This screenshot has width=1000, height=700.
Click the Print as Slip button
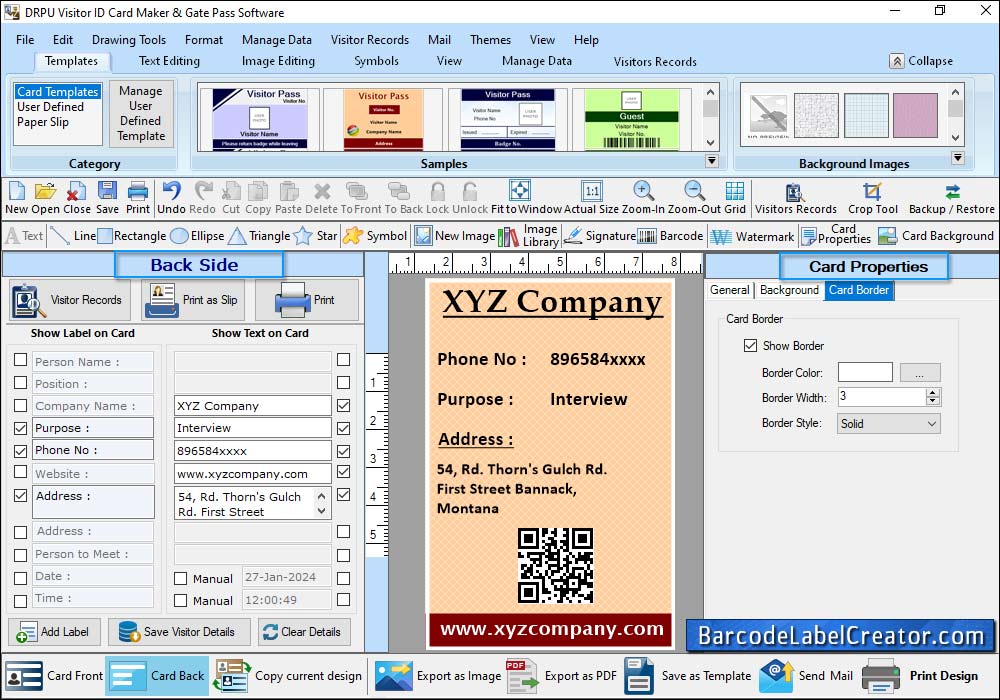(x=195, y=300)
